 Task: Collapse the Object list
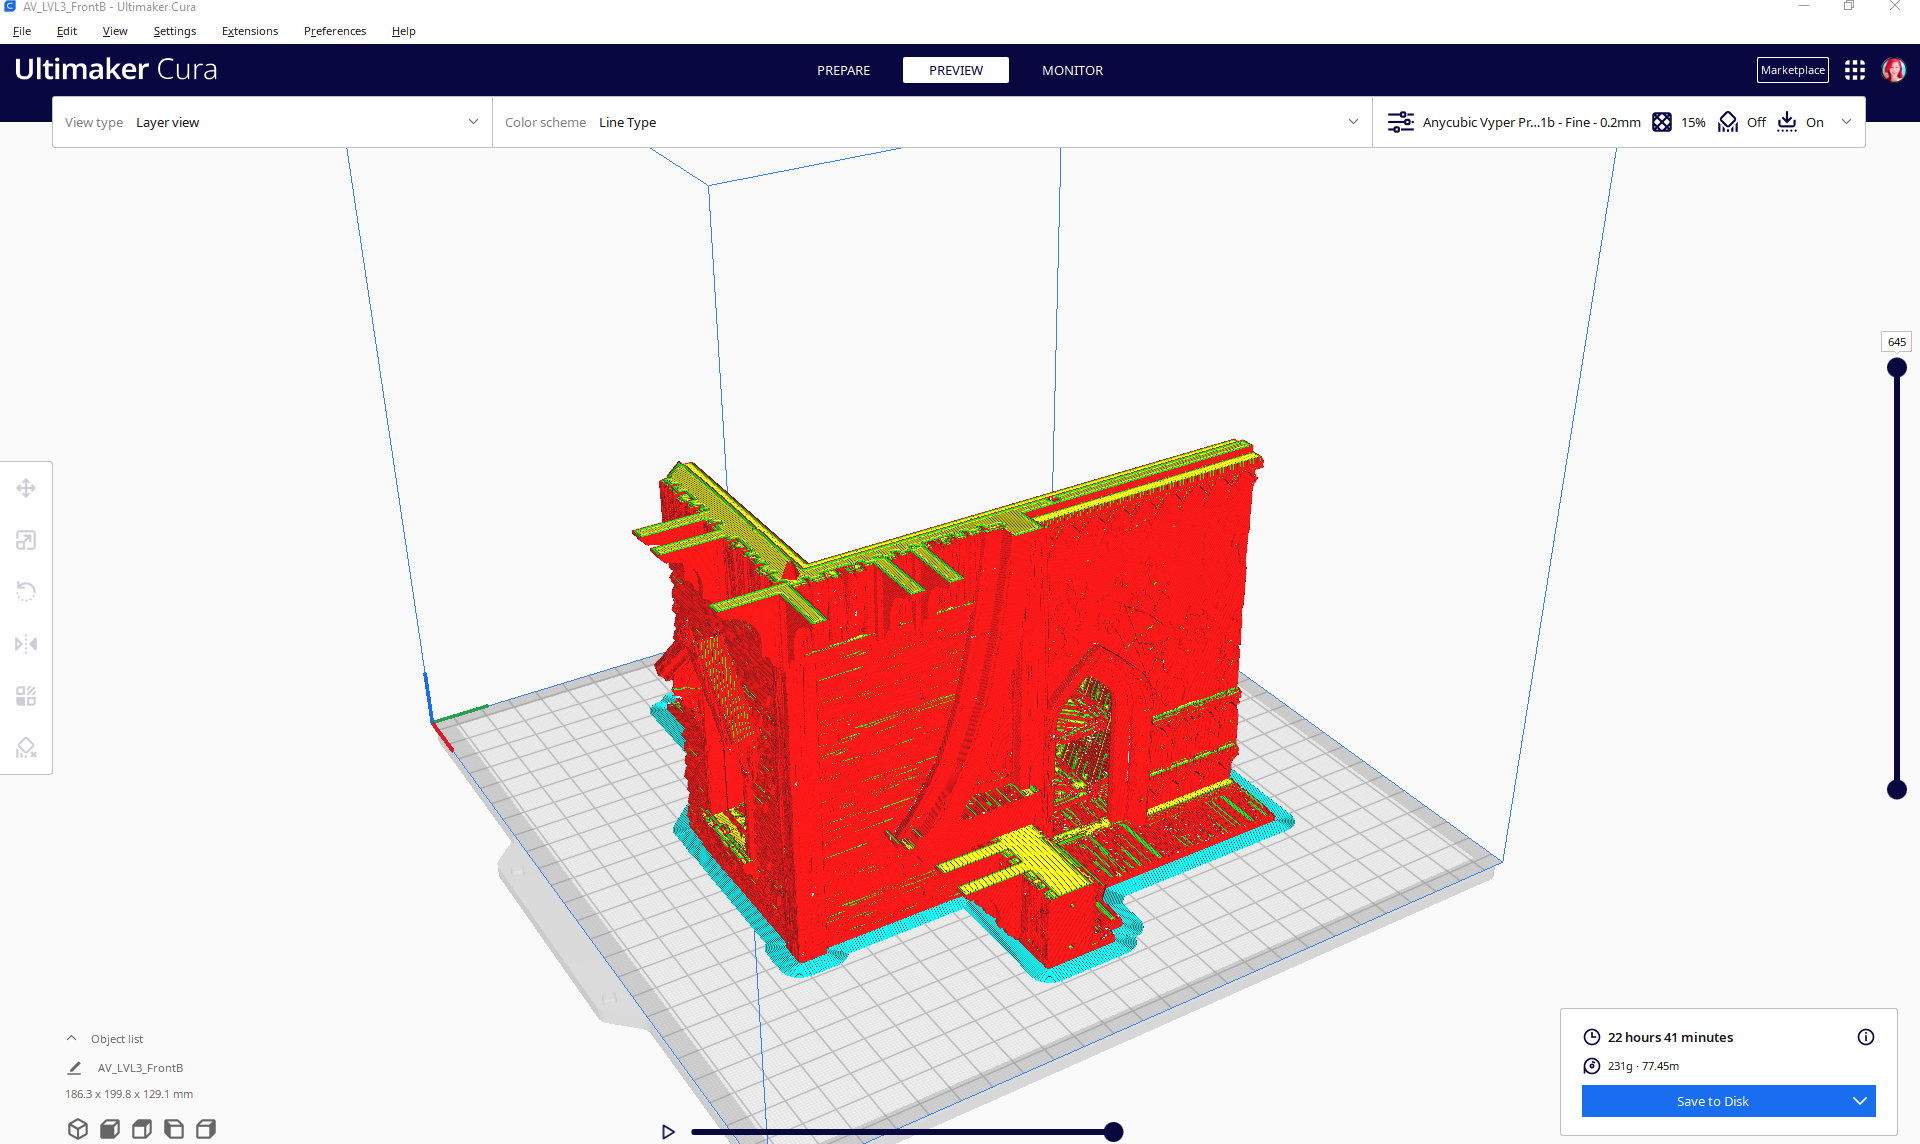click(x=71, y=1038)
